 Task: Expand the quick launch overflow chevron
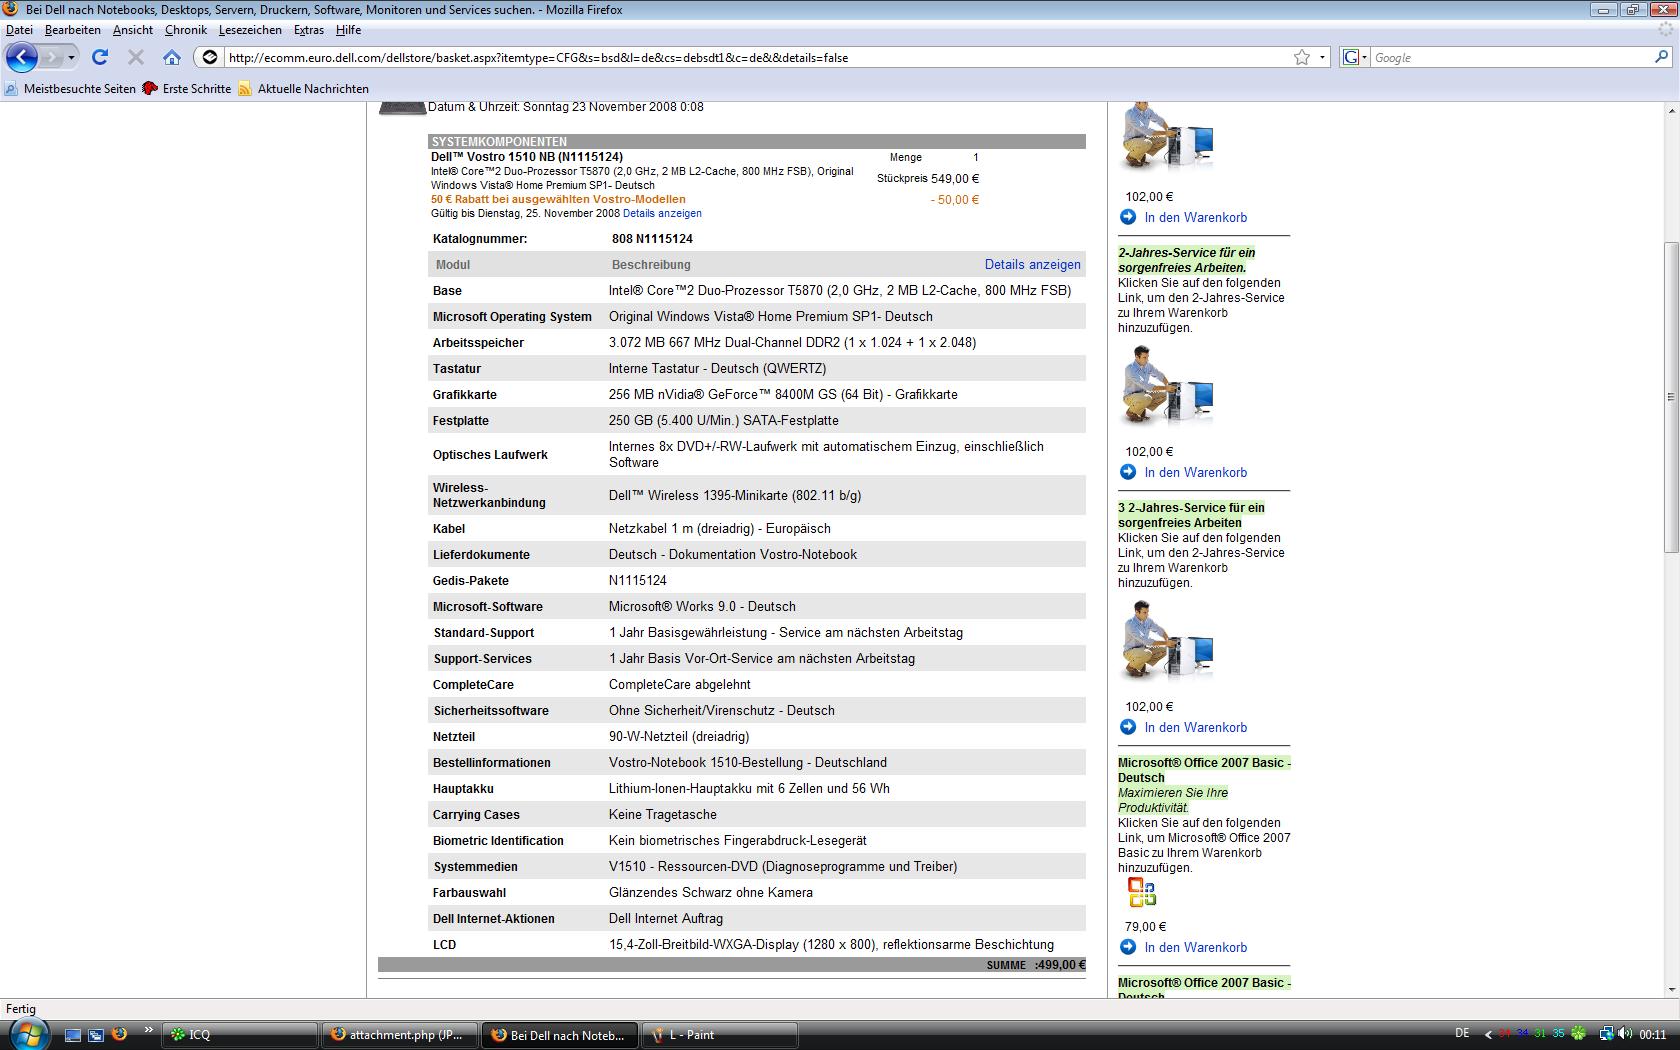point(148,1029)
